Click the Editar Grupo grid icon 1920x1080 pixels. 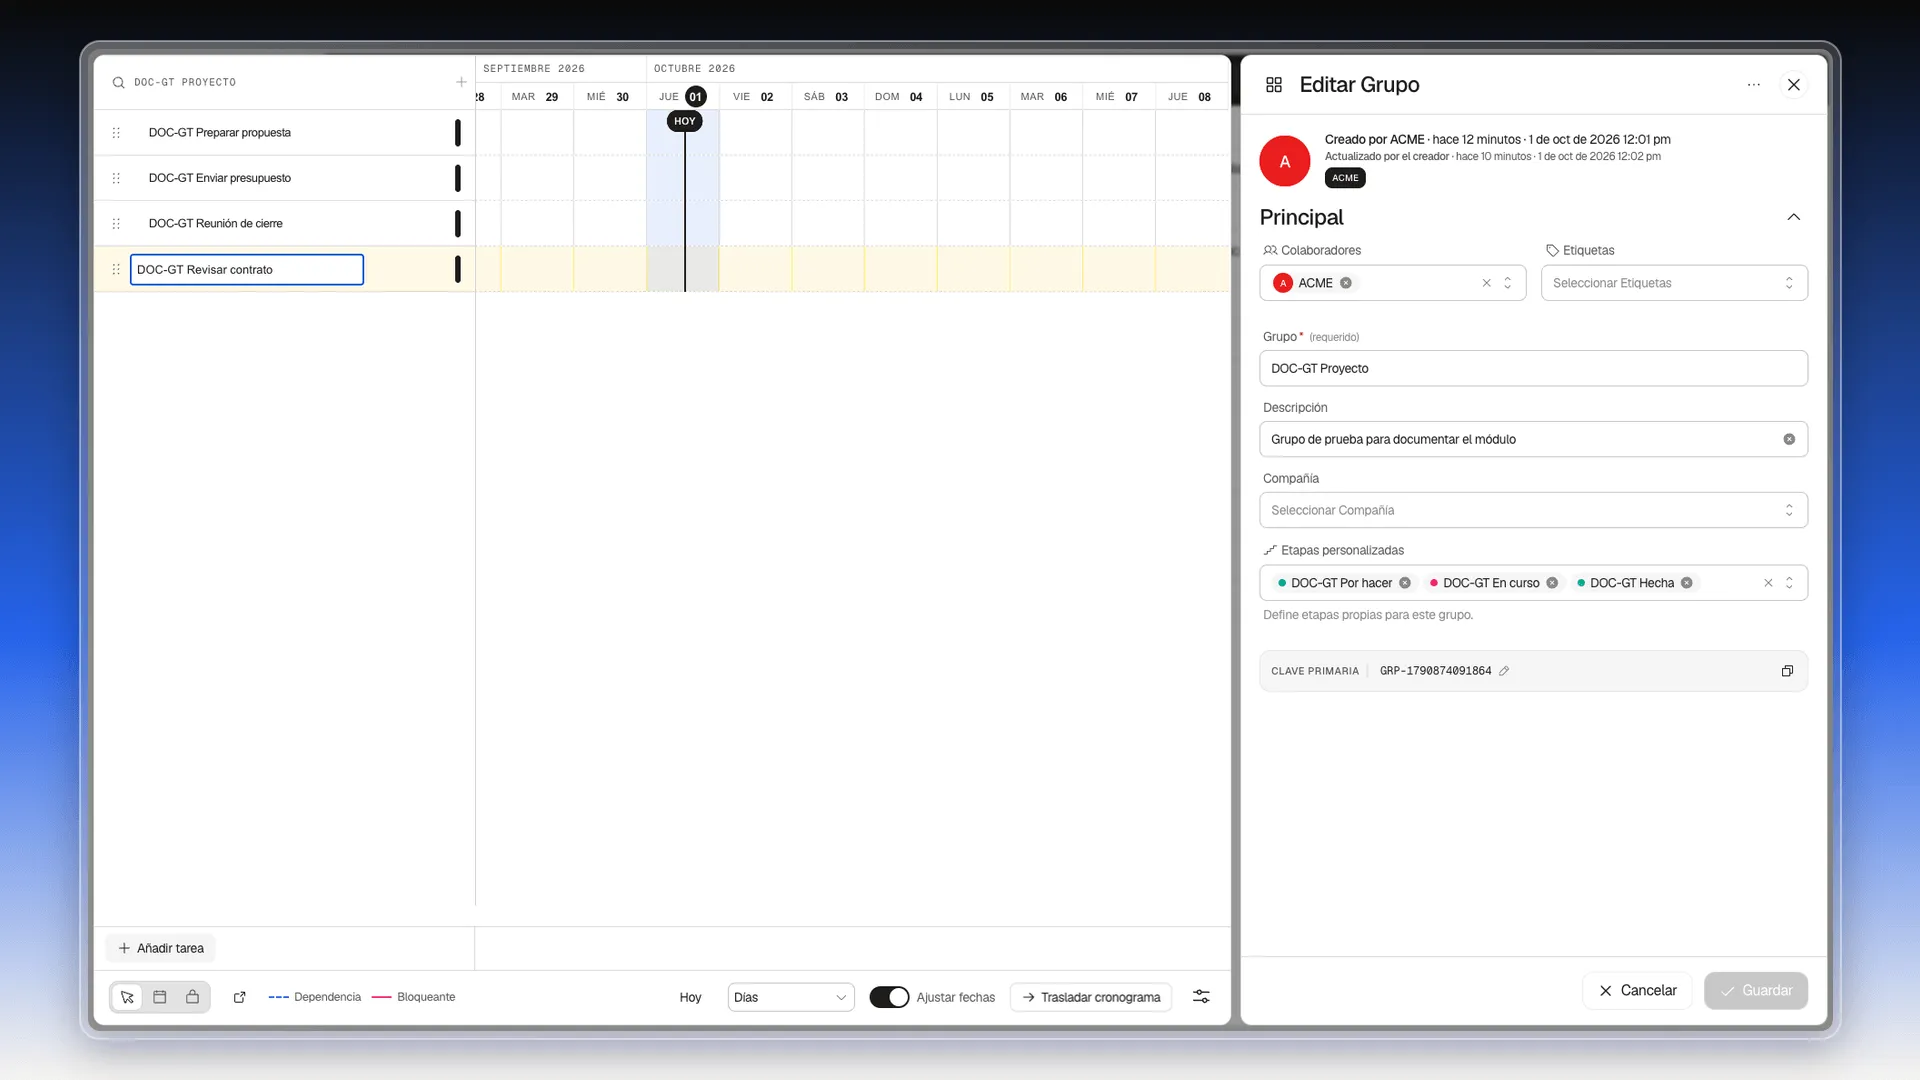pyautogui.click(x=1274, y=85)
